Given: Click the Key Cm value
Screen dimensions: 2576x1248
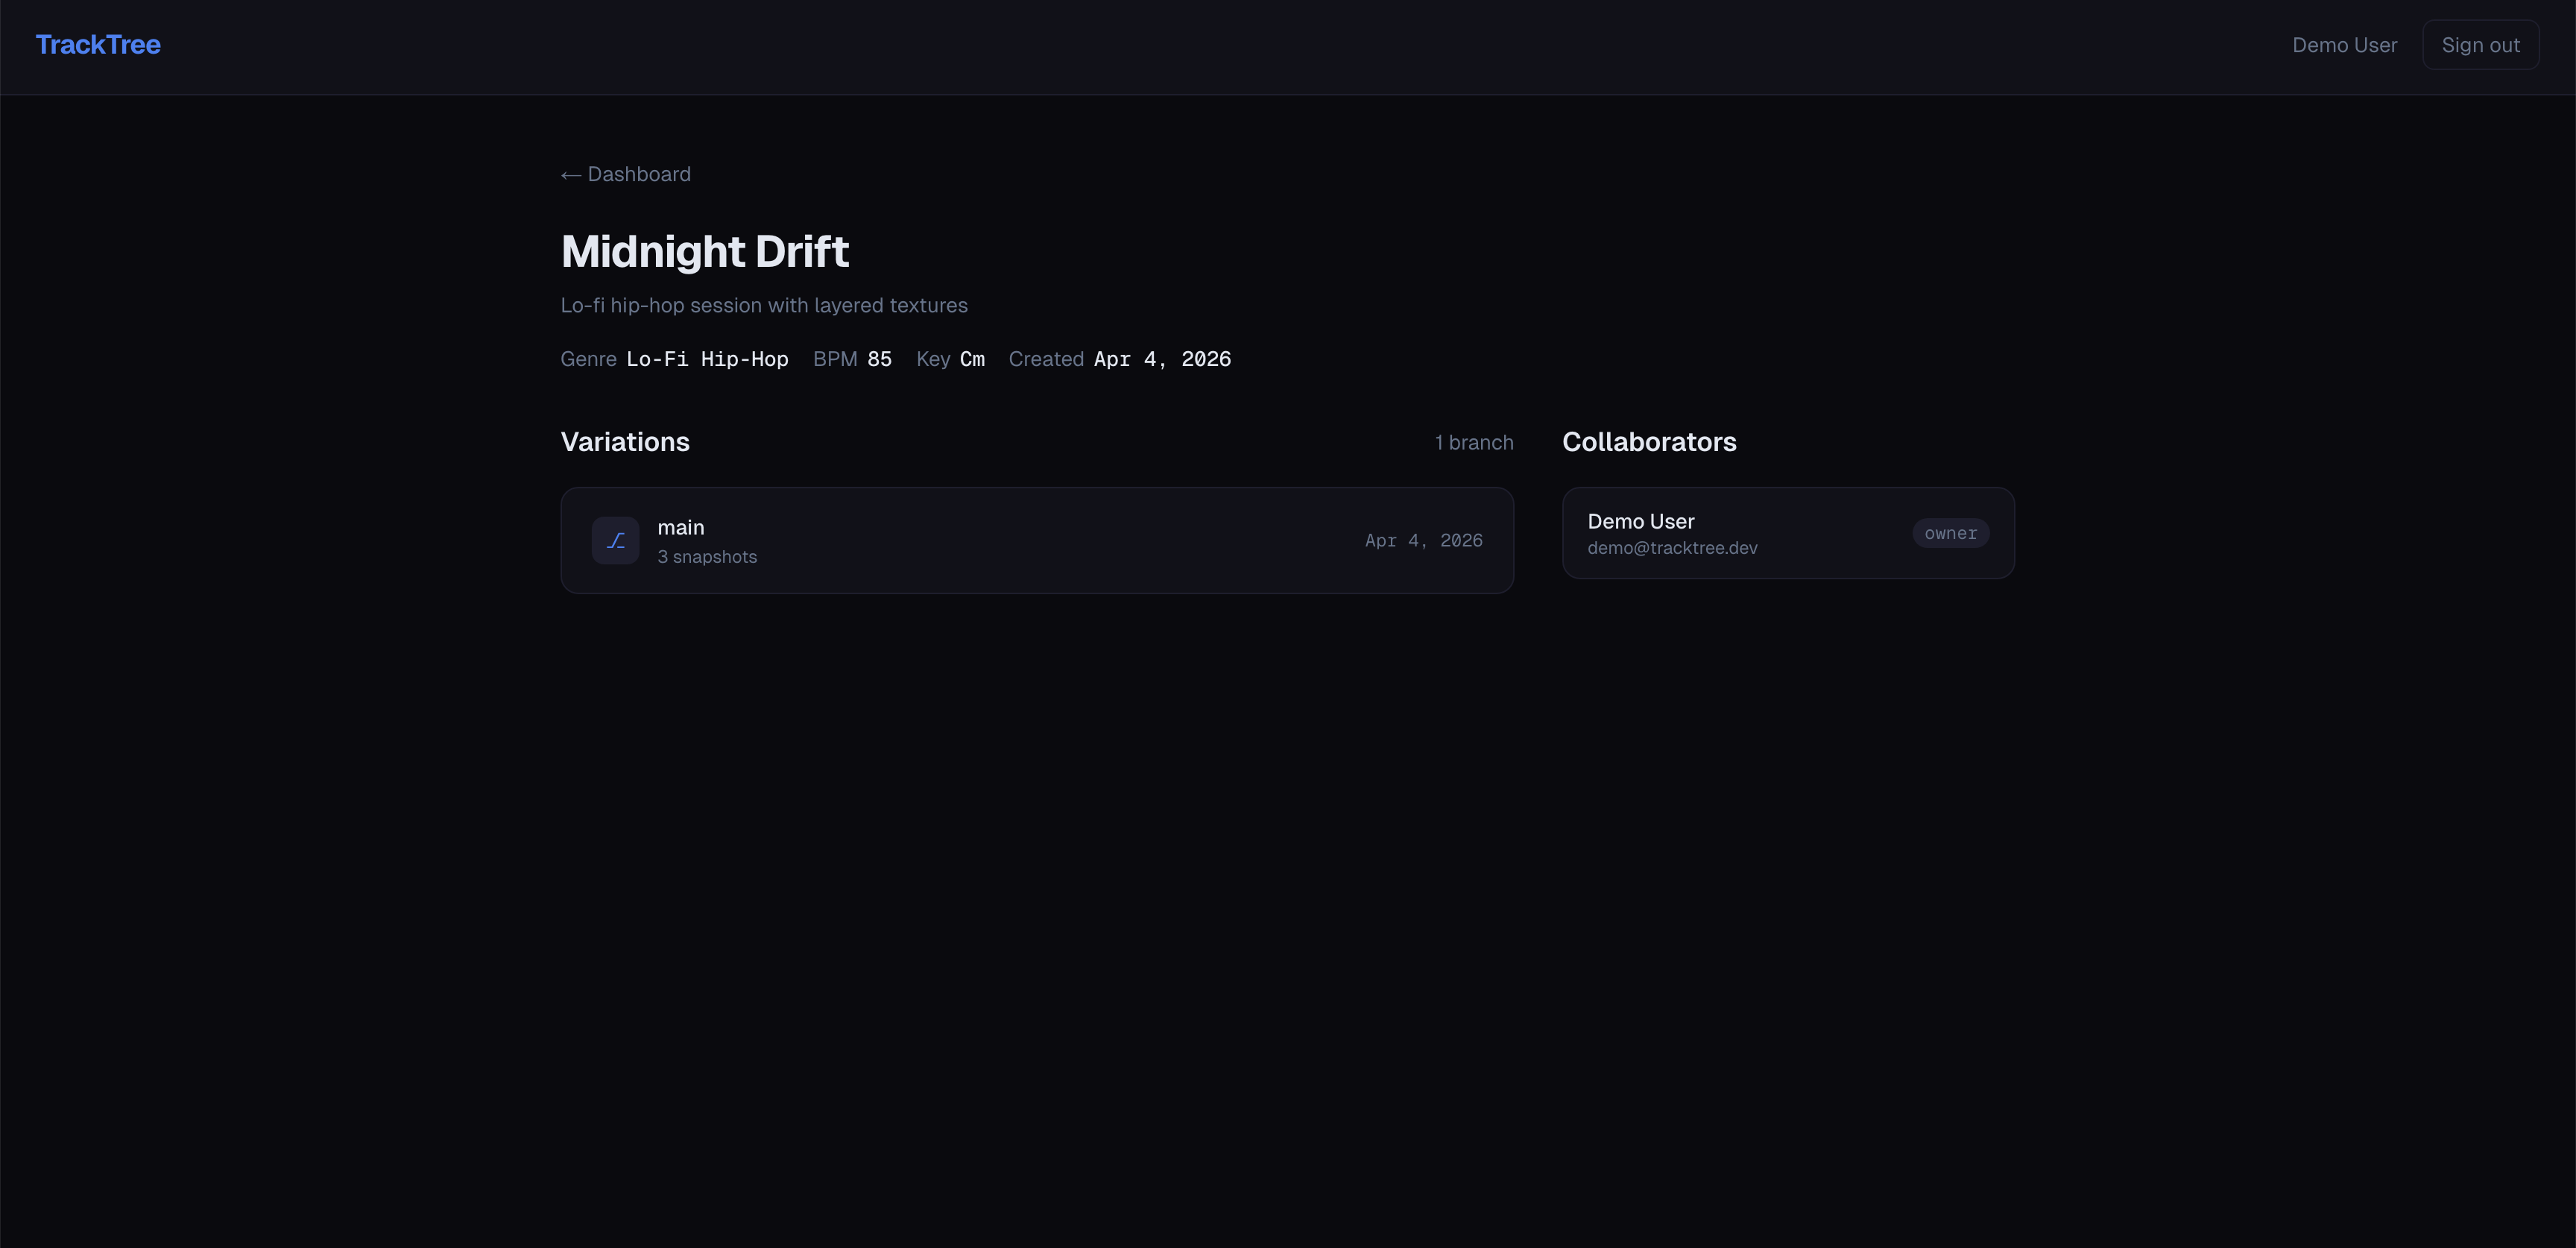Looking at the screenshot, I should click(x=971, y=359).
